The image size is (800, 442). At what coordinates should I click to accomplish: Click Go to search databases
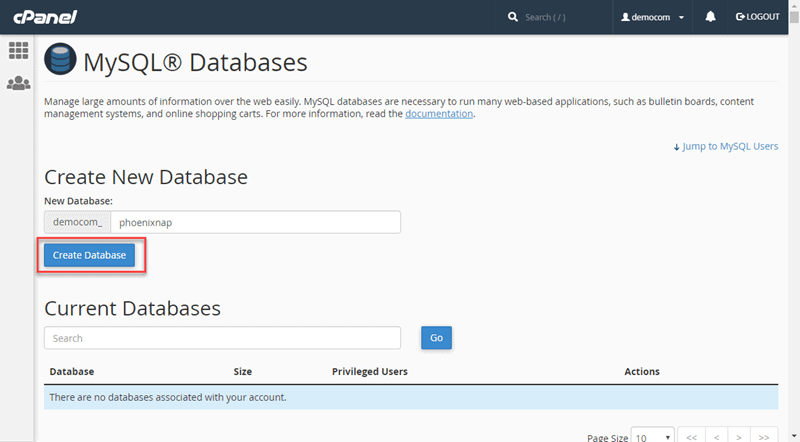pyautogui.click(x=436, y=338)
